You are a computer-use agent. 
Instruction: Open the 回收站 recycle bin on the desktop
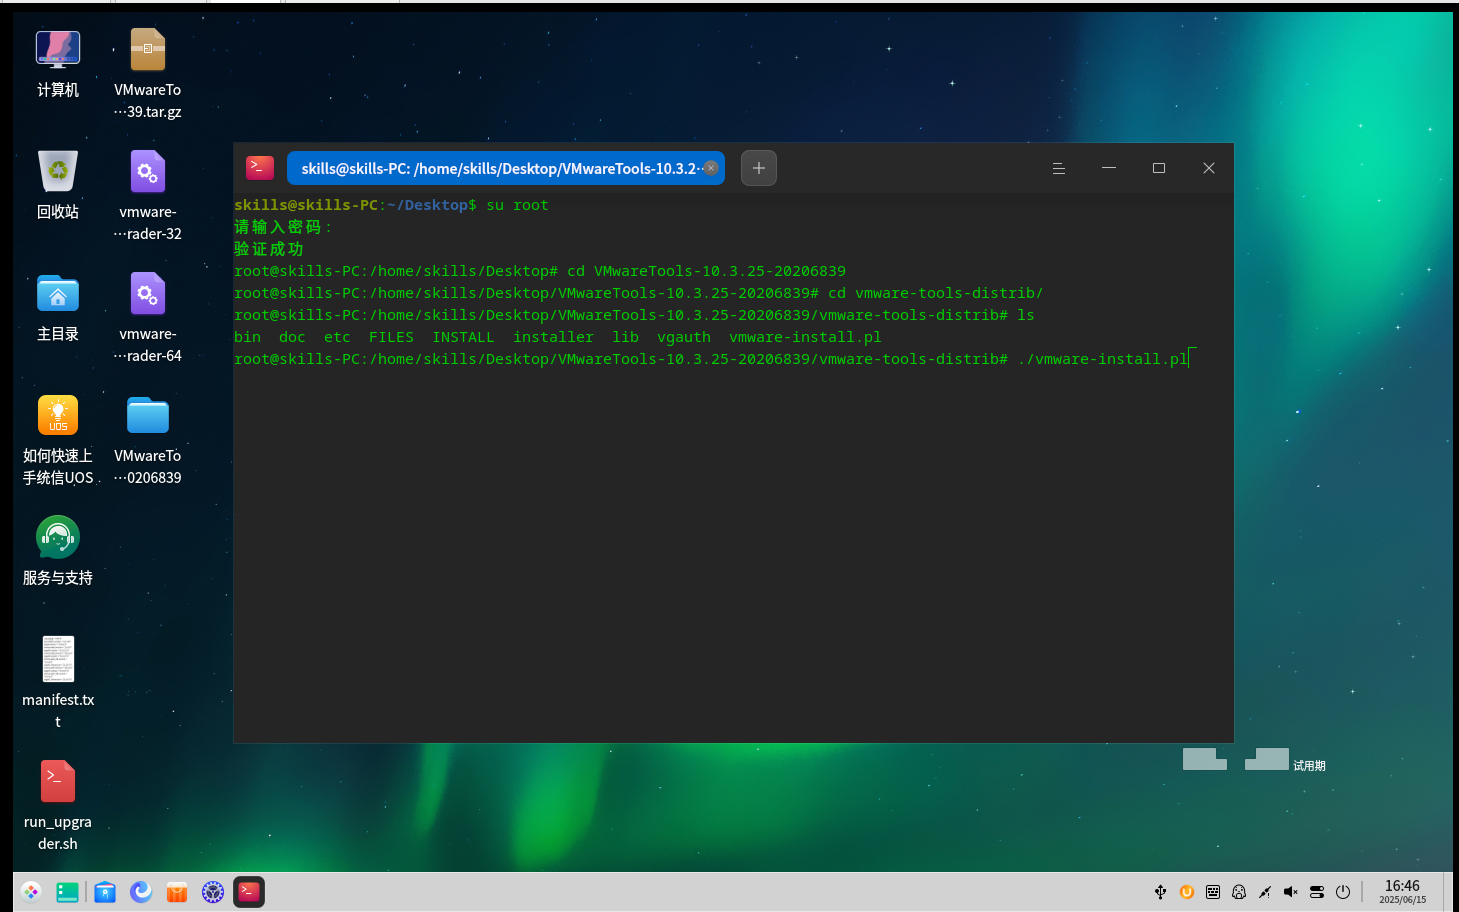pos(57,170)
